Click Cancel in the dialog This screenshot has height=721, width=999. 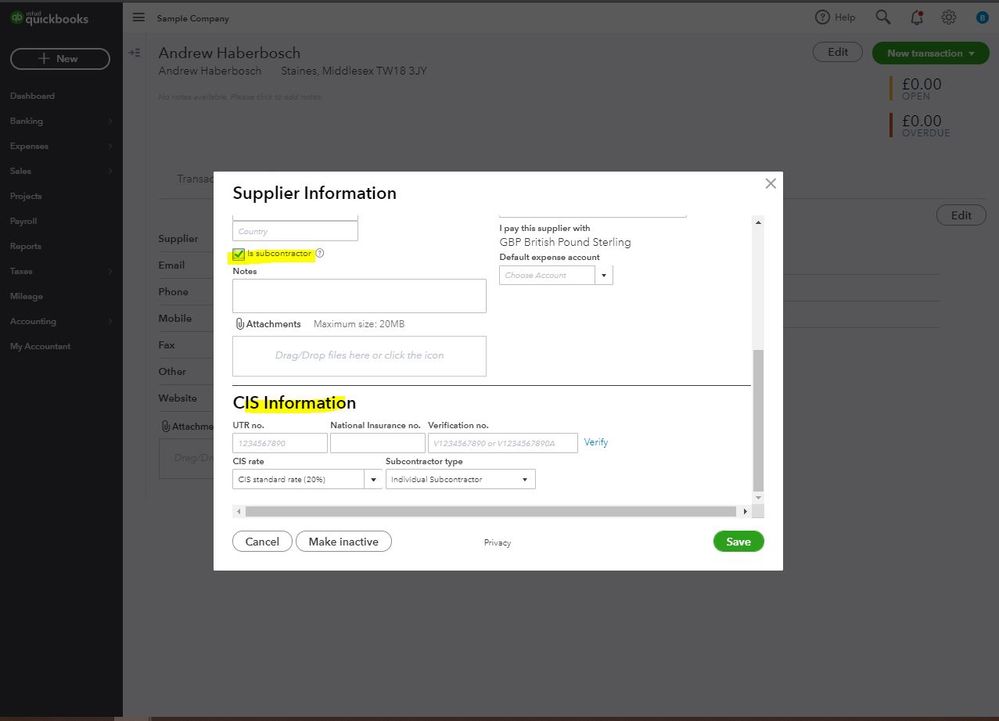[x=262, y=541]
